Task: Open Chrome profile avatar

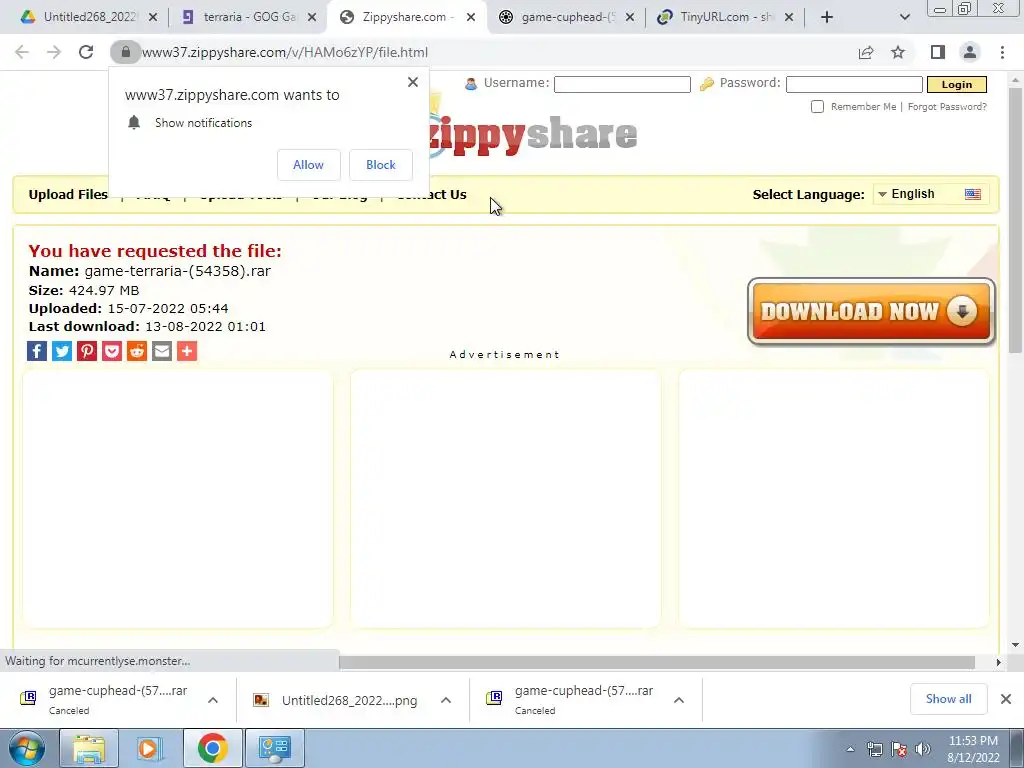Action: point(970,52)
